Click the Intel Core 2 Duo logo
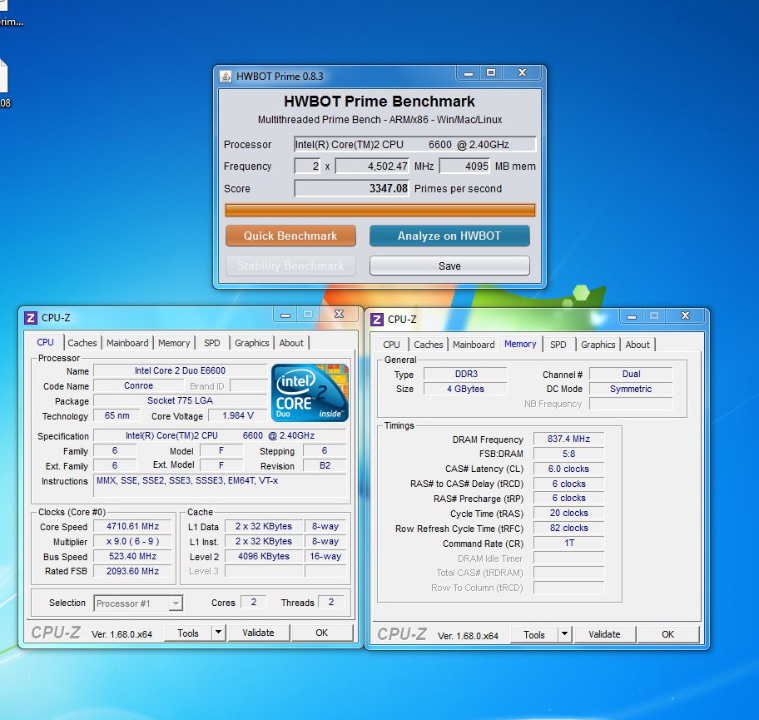 point(310,393)
